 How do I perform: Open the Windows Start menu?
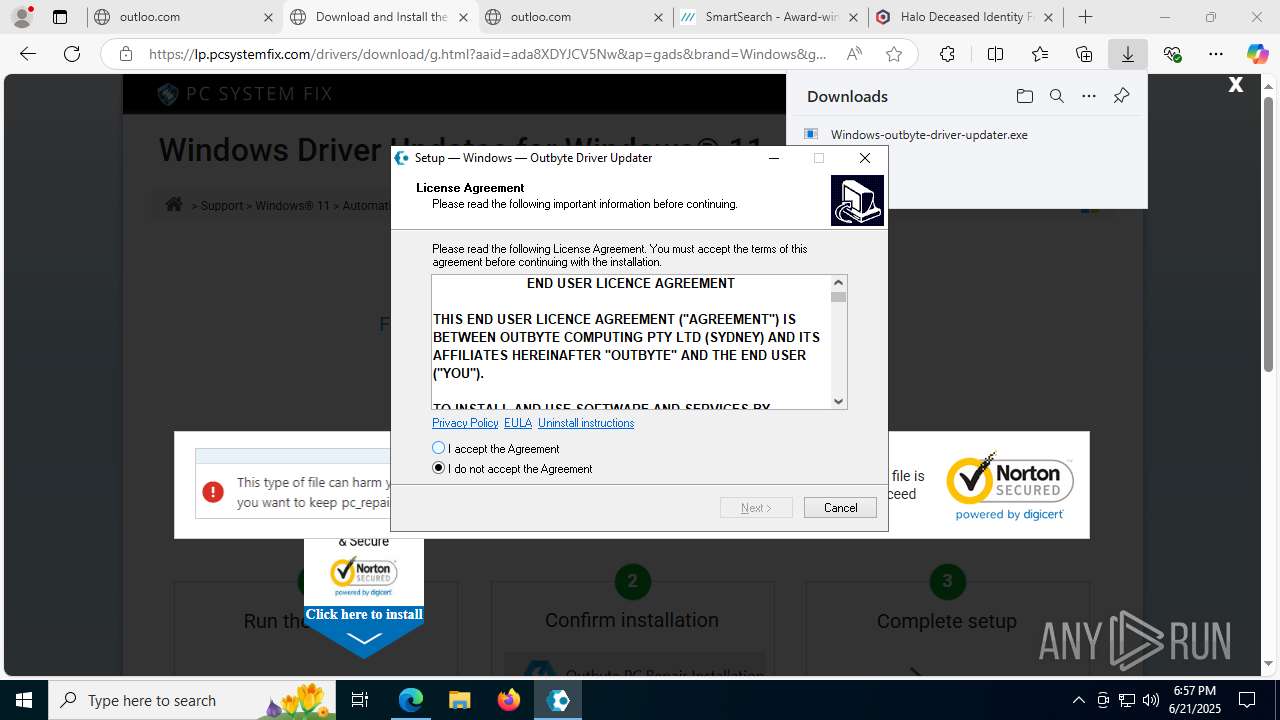point(24,700)
